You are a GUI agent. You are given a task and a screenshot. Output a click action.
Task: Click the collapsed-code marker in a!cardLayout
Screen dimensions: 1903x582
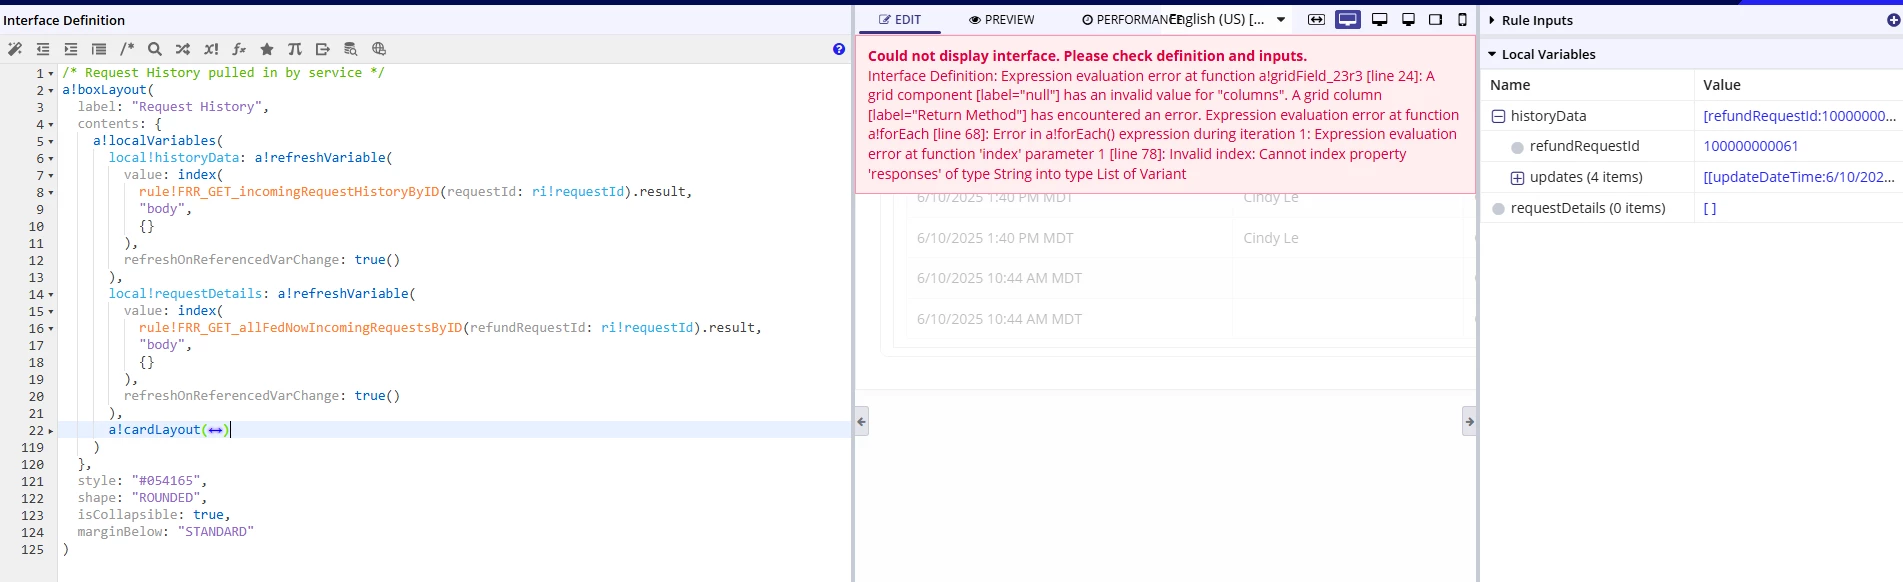click(x=215, y=430)
